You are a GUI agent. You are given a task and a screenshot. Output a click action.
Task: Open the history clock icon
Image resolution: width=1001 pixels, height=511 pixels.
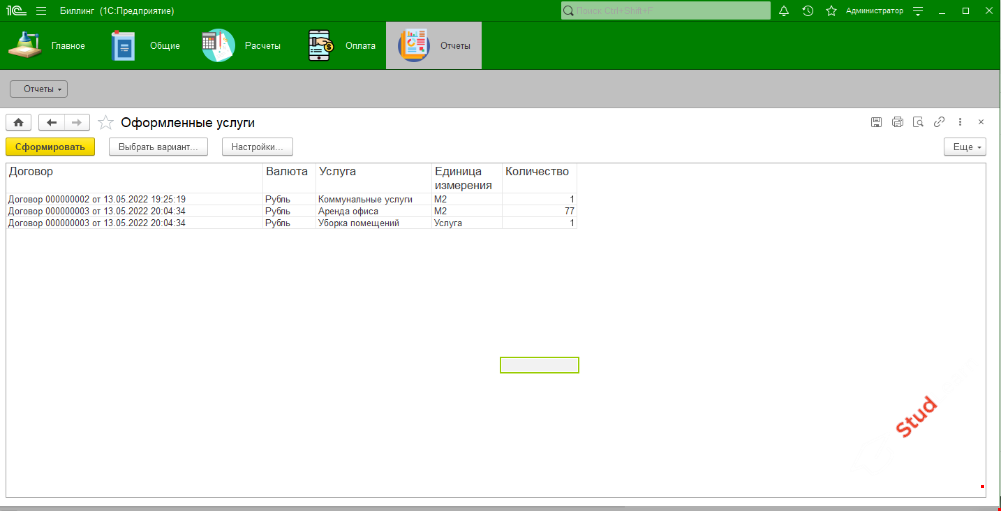(807, 11)
